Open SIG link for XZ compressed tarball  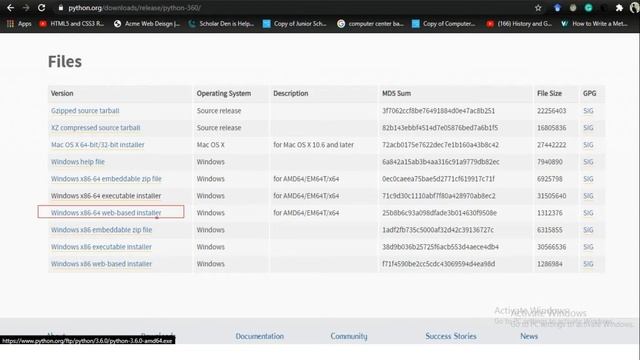click(588, 128)
